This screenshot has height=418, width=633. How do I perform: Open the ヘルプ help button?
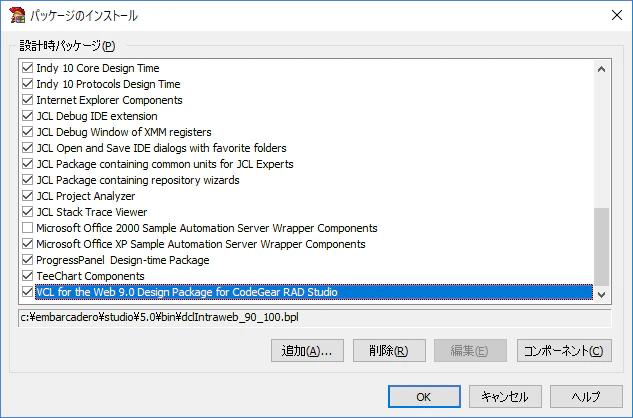586,397
